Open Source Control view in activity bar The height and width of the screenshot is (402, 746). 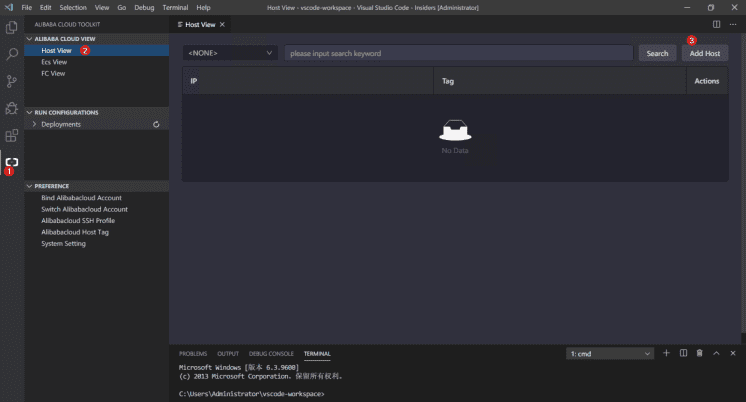click(x=11, y=81)
